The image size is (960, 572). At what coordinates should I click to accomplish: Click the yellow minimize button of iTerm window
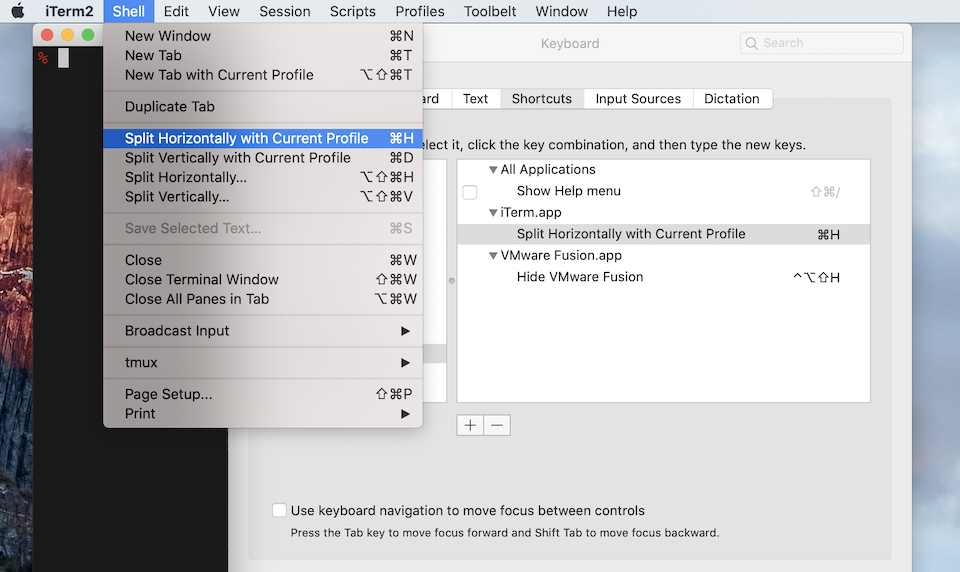pyautogui.click(x=68, y=35)
